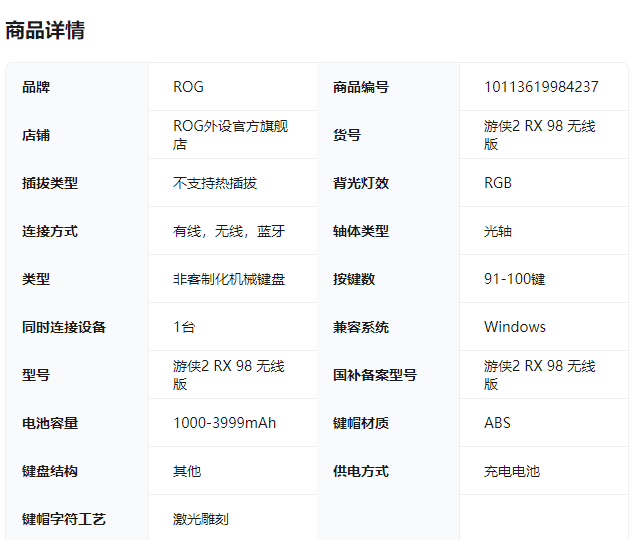Click the switch type value 光轴
The height and width of the screenshot is (540, 629).
point(498,231)
